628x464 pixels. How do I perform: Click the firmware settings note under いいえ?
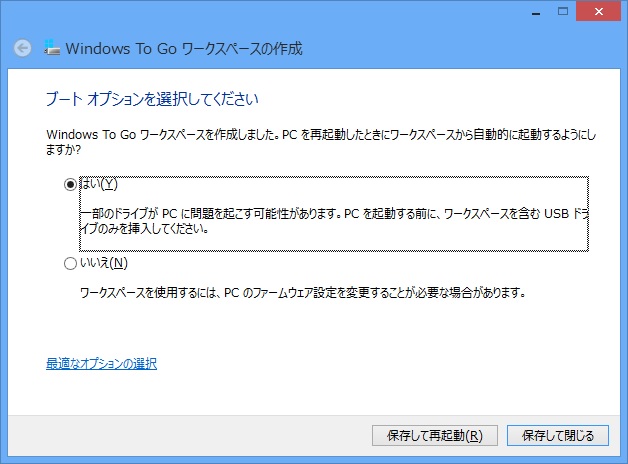[303, 293]
